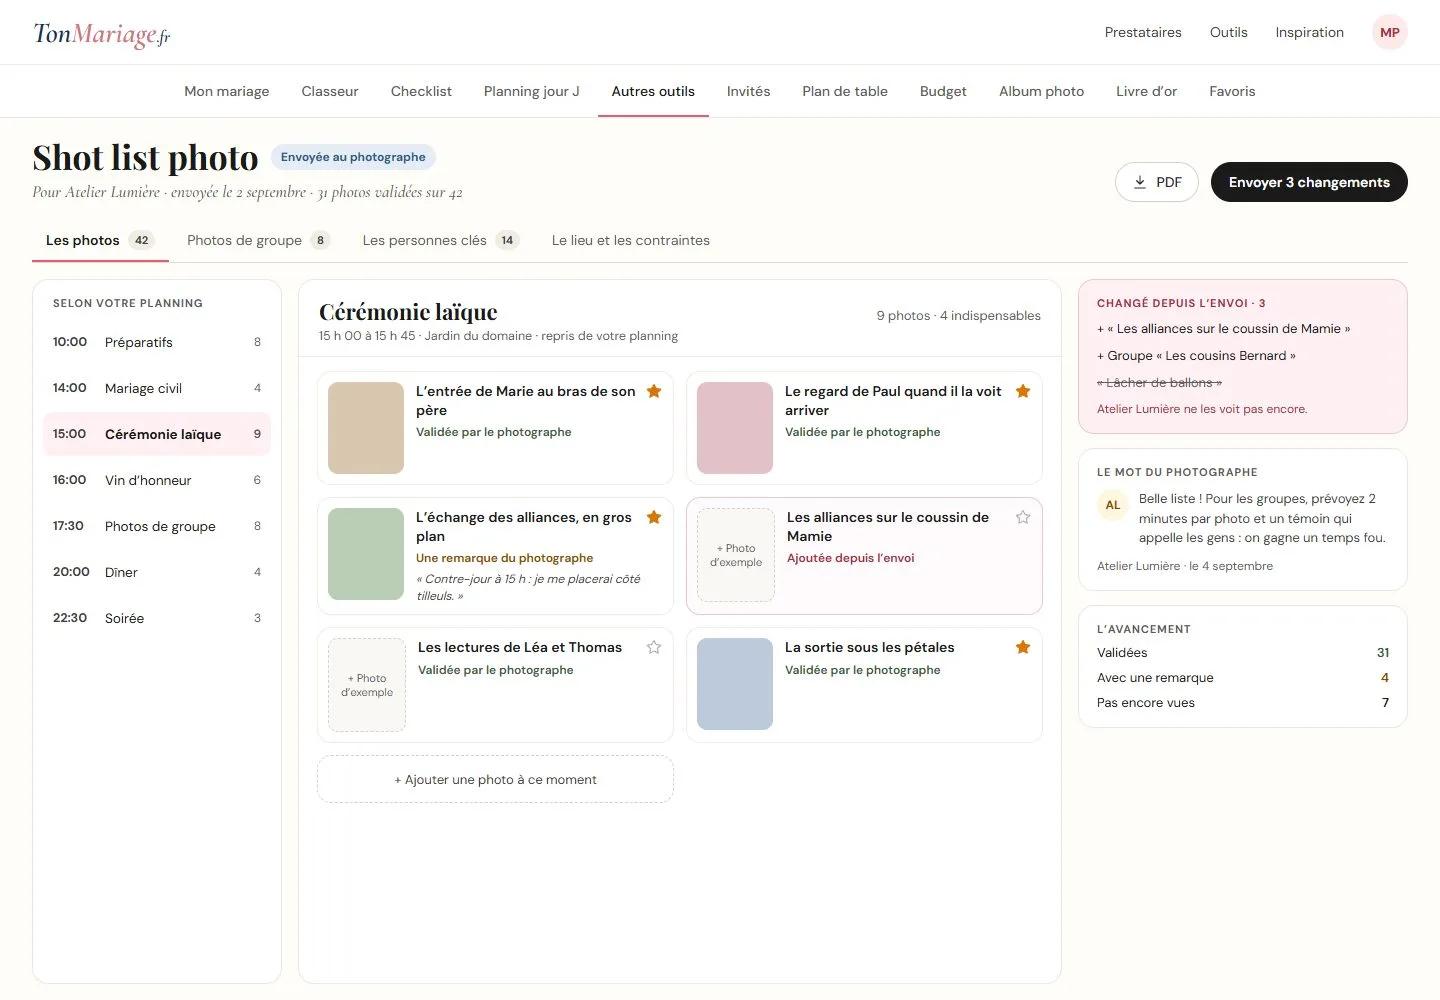Click the TonMariage.fr logo
Screen dimensions: 1440x1000
click(x=102, y=34)
